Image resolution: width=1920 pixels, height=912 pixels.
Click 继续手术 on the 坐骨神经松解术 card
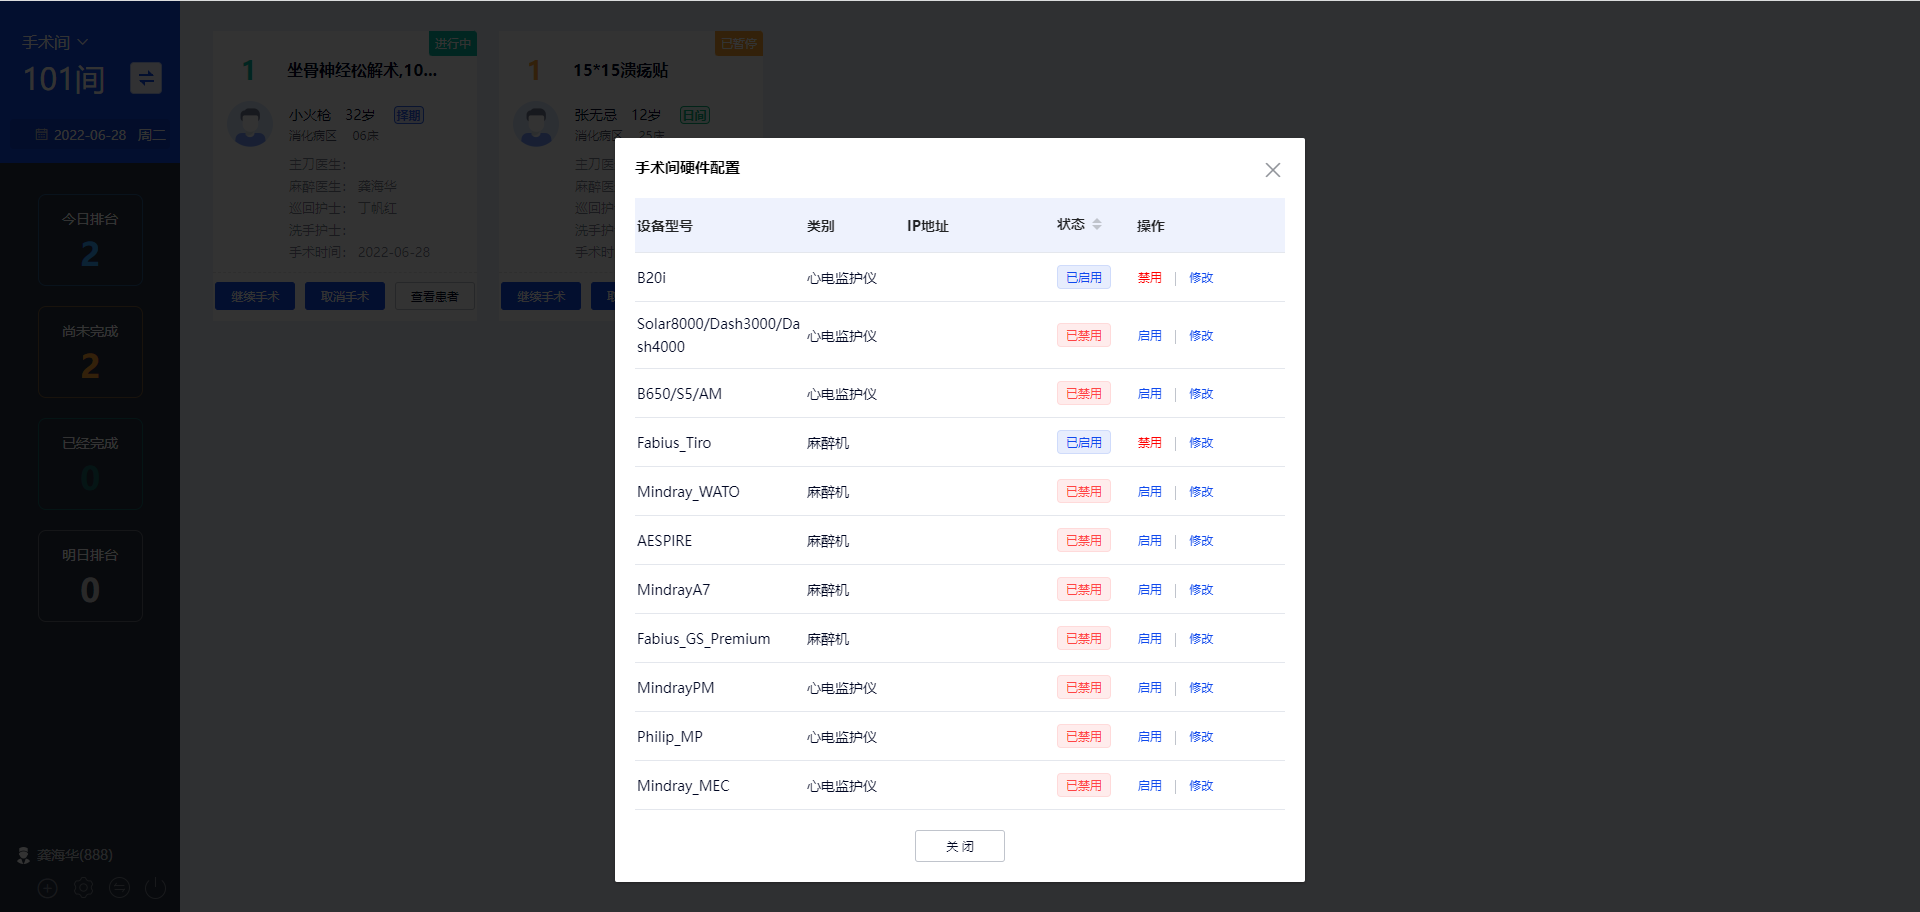click(255, 296)
